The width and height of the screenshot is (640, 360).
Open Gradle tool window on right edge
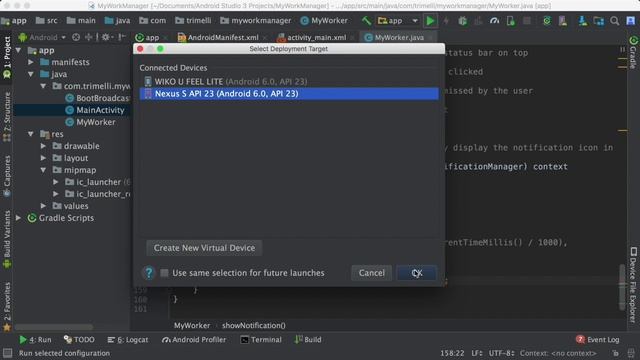(633, 52)
